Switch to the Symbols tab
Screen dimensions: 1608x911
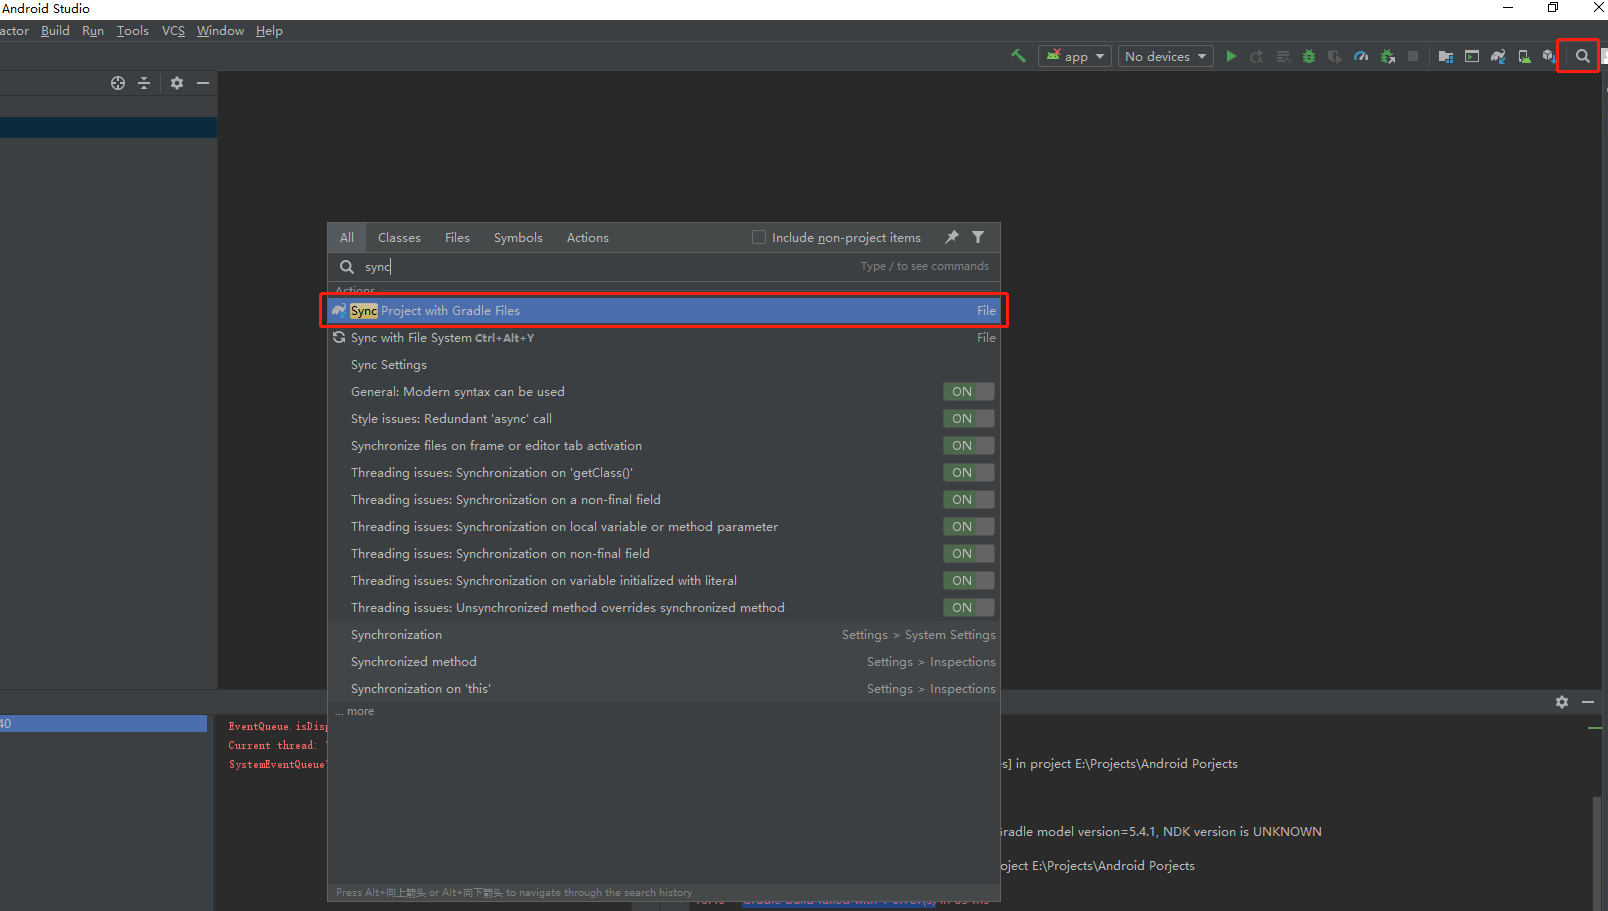[518, 238]
